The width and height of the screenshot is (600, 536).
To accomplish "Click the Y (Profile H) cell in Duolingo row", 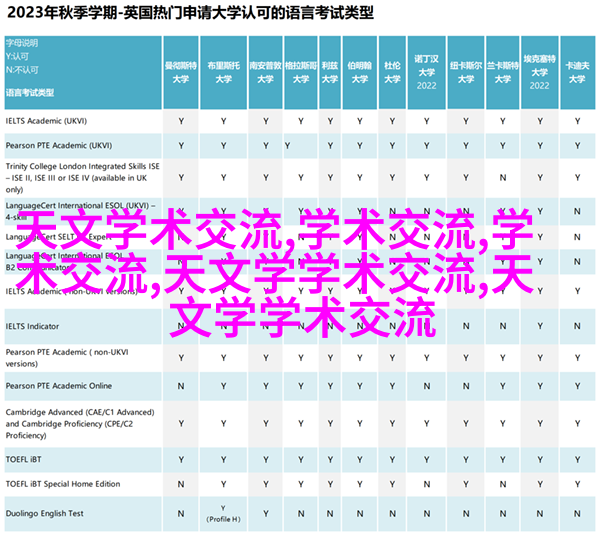I will tap(223, 513).
